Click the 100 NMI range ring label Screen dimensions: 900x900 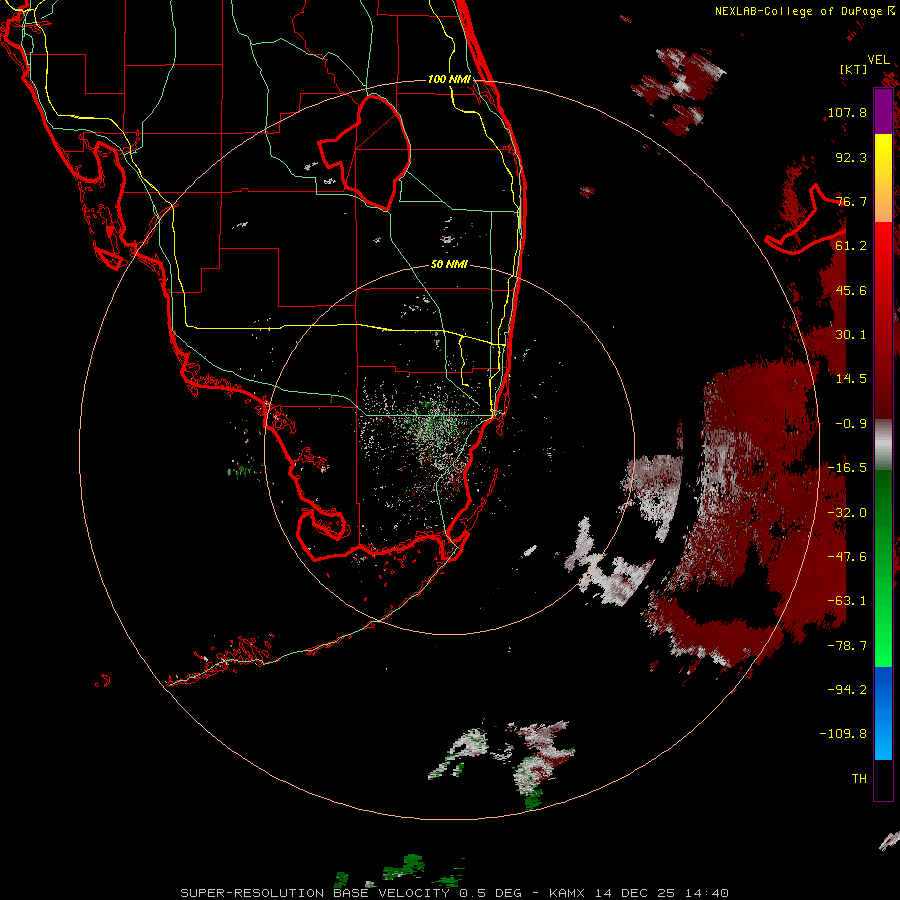click(449, 79)
